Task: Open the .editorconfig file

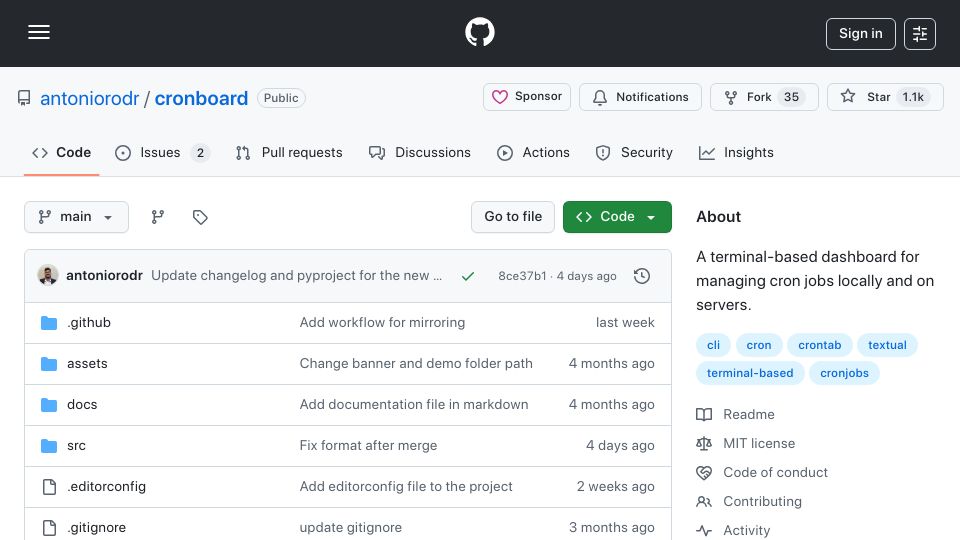Action: (107, 487)
